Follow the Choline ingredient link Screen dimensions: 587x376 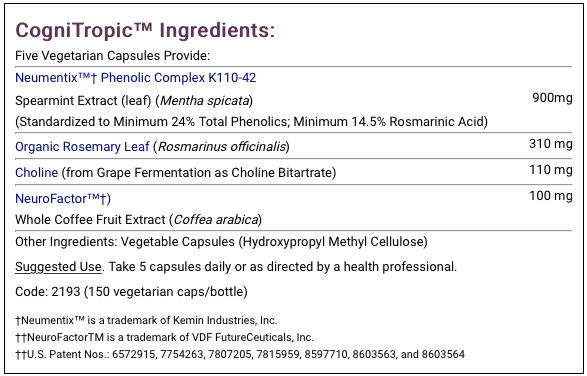[x=37, y=173]
